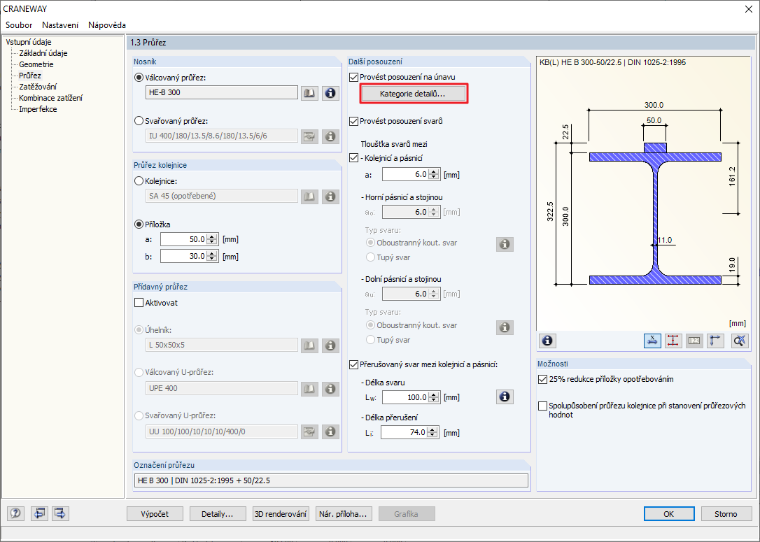
Task: Select Geometrie in navigation tree
Action: [x=36, y=64]
